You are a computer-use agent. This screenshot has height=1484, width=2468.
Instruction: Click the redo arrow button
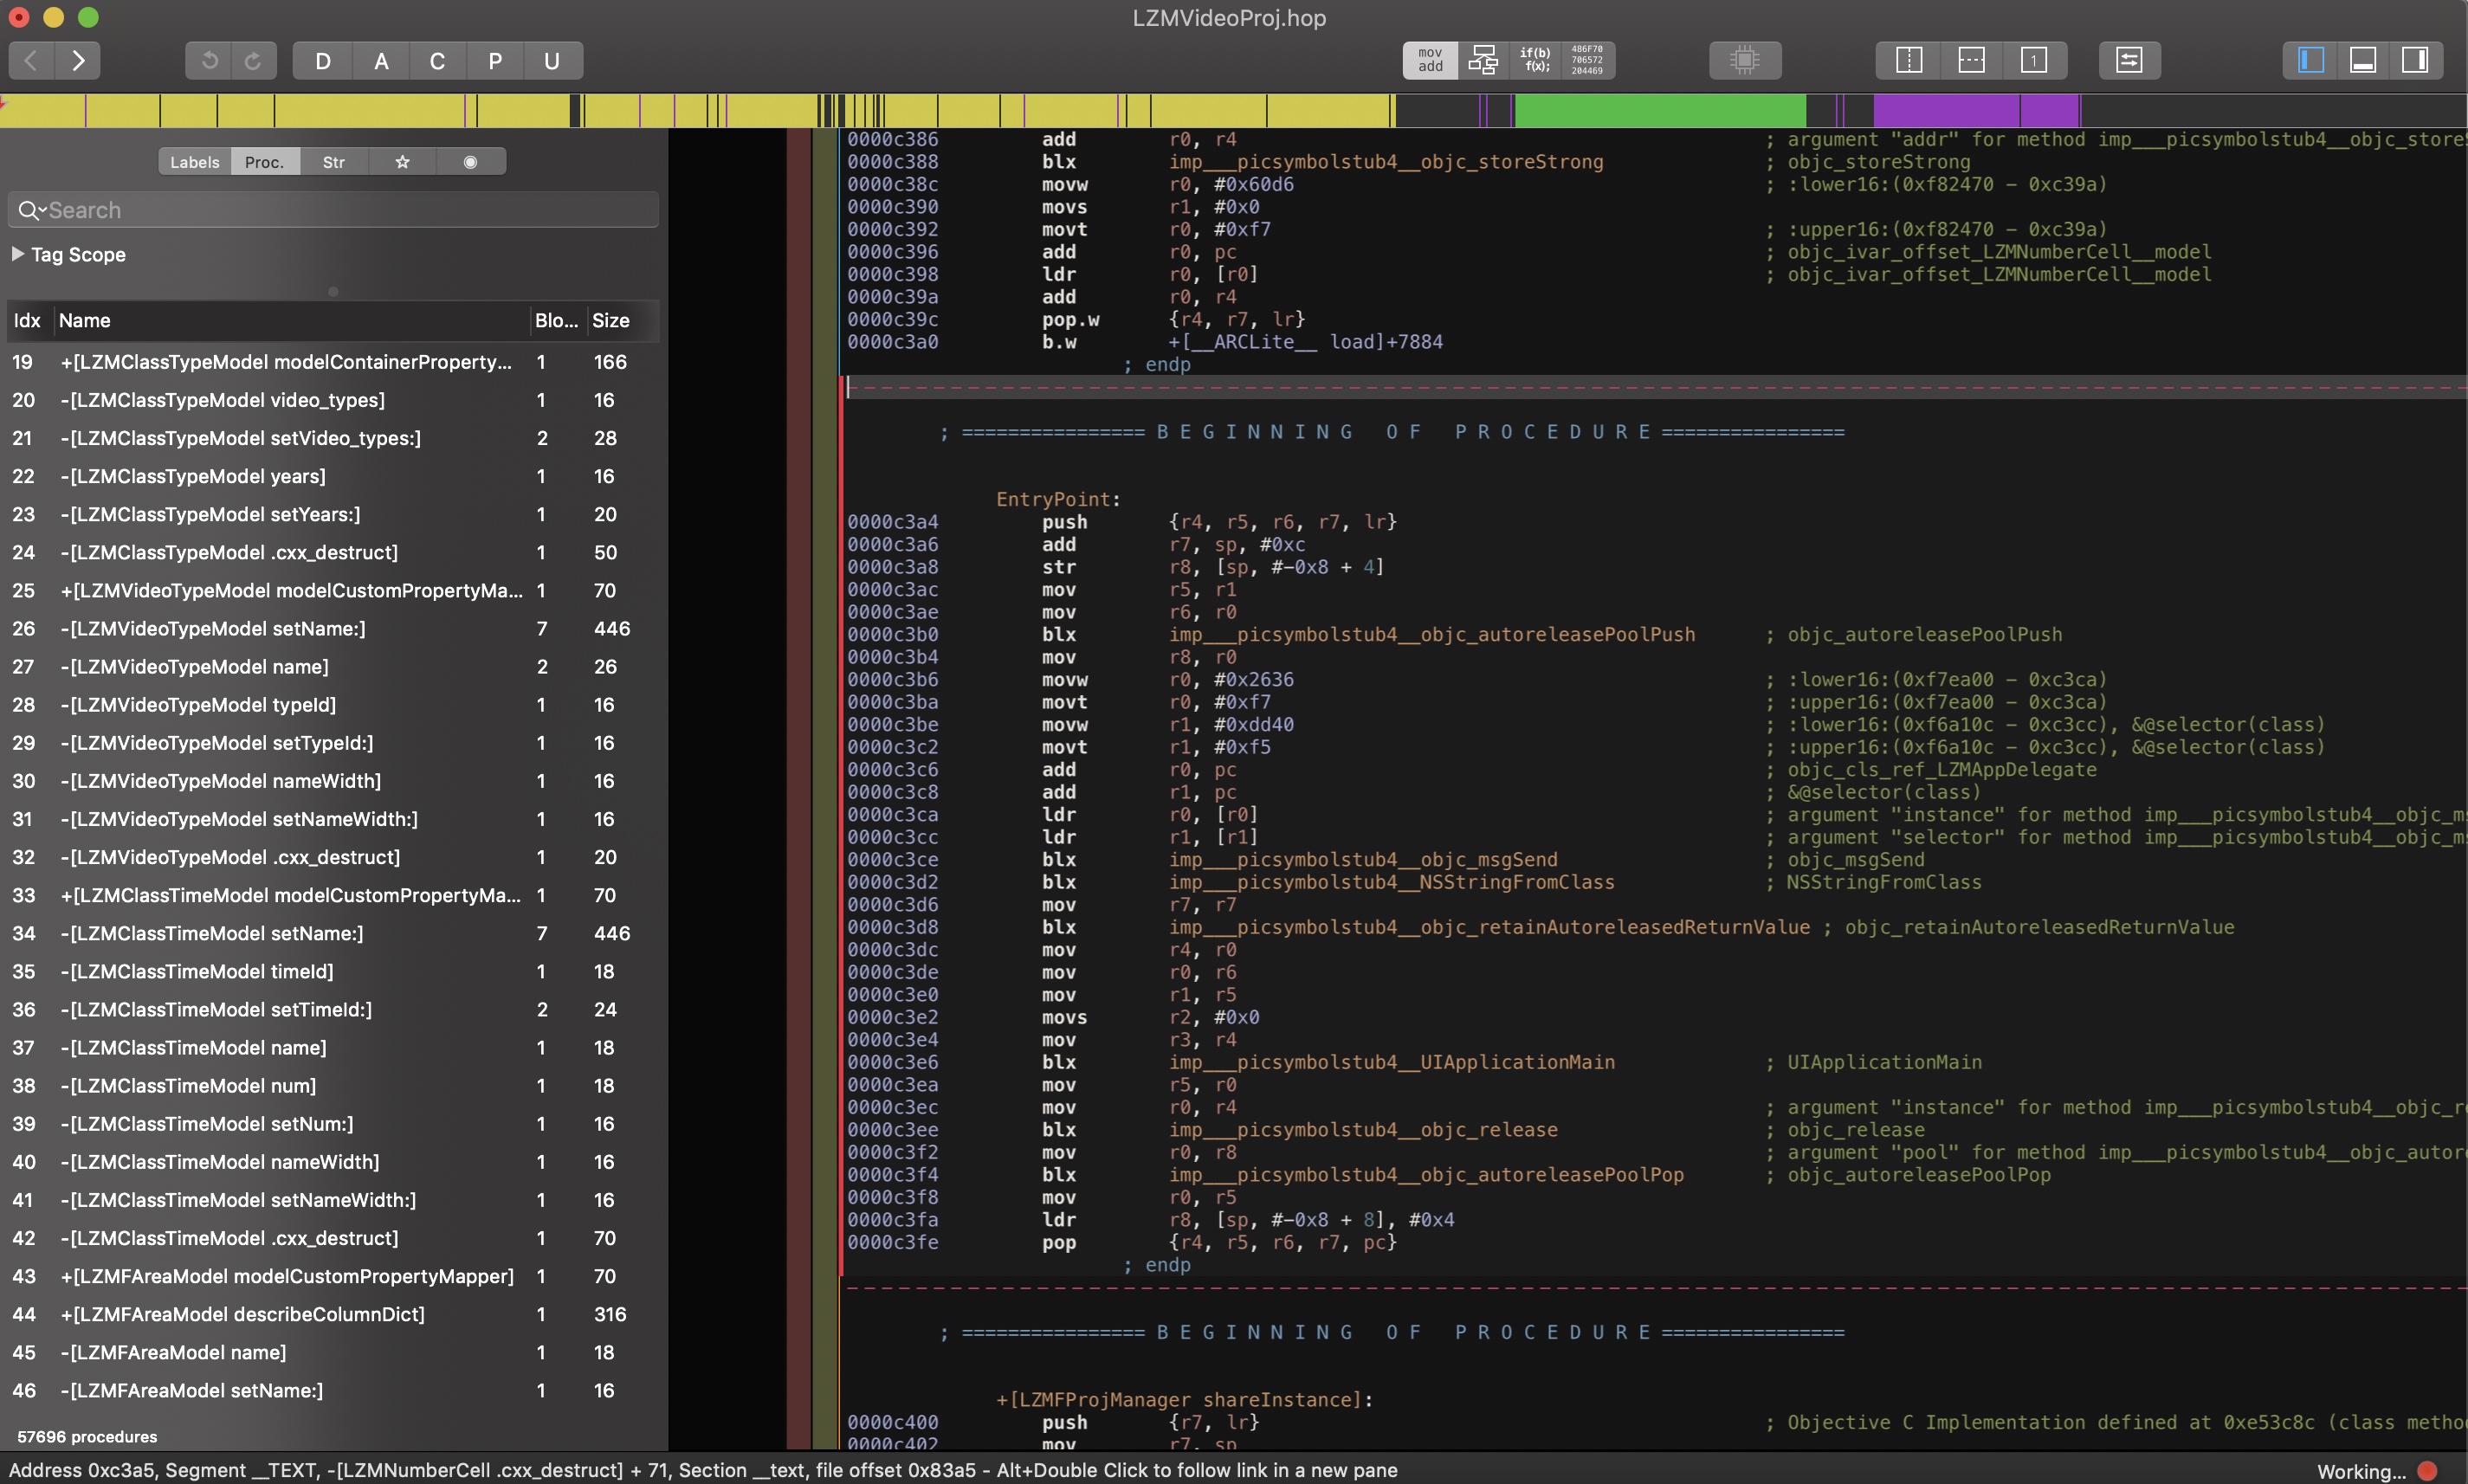coord(253,61)
